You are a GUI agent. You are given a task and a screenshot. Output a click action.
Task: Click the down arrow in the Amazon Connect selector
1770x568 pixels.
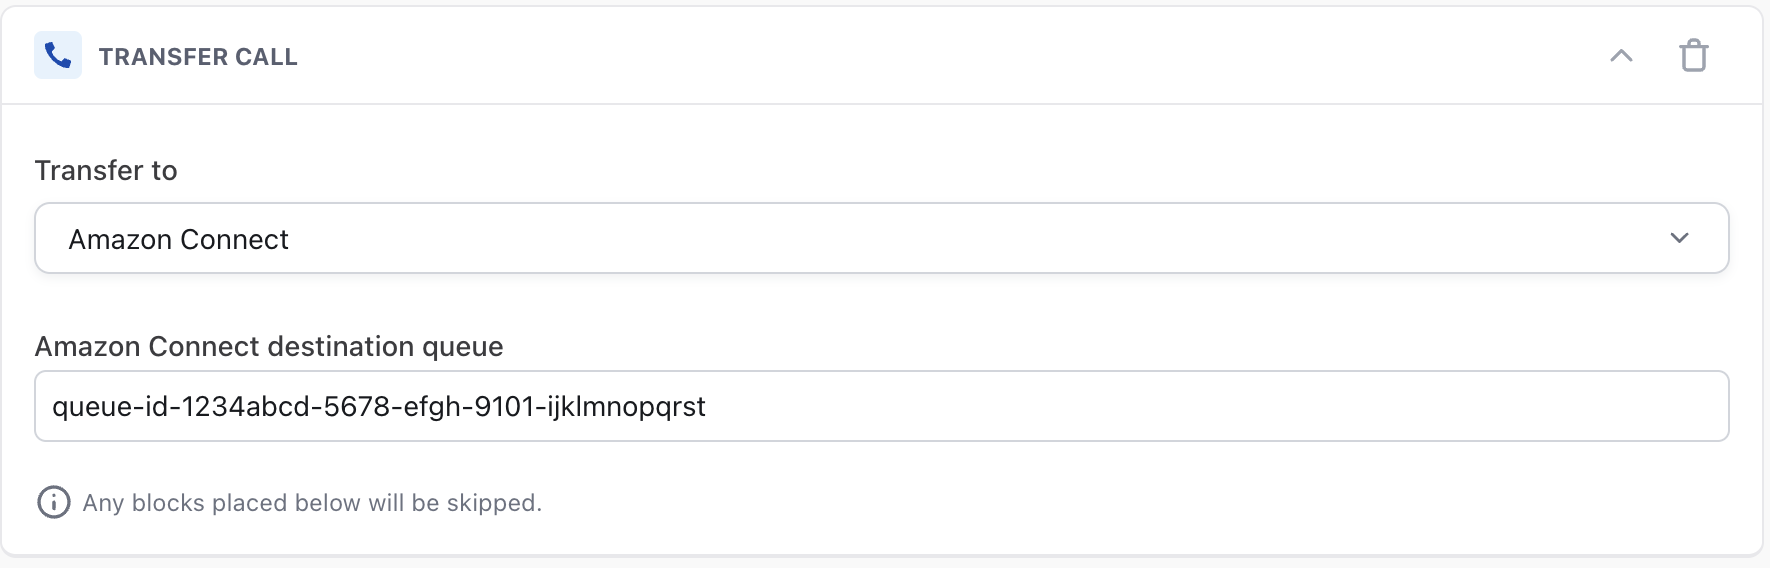click(1679, 238)
